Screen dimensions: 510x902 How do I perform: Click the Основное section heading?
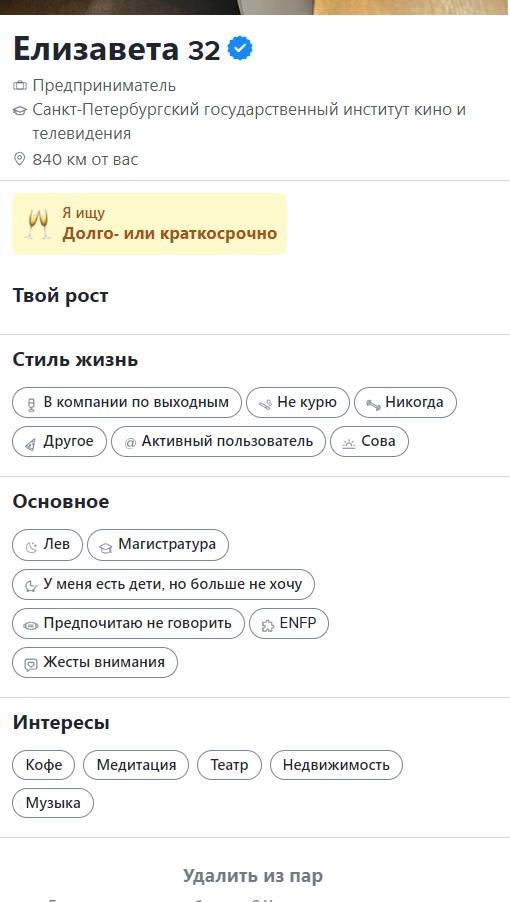coord(61,502)
